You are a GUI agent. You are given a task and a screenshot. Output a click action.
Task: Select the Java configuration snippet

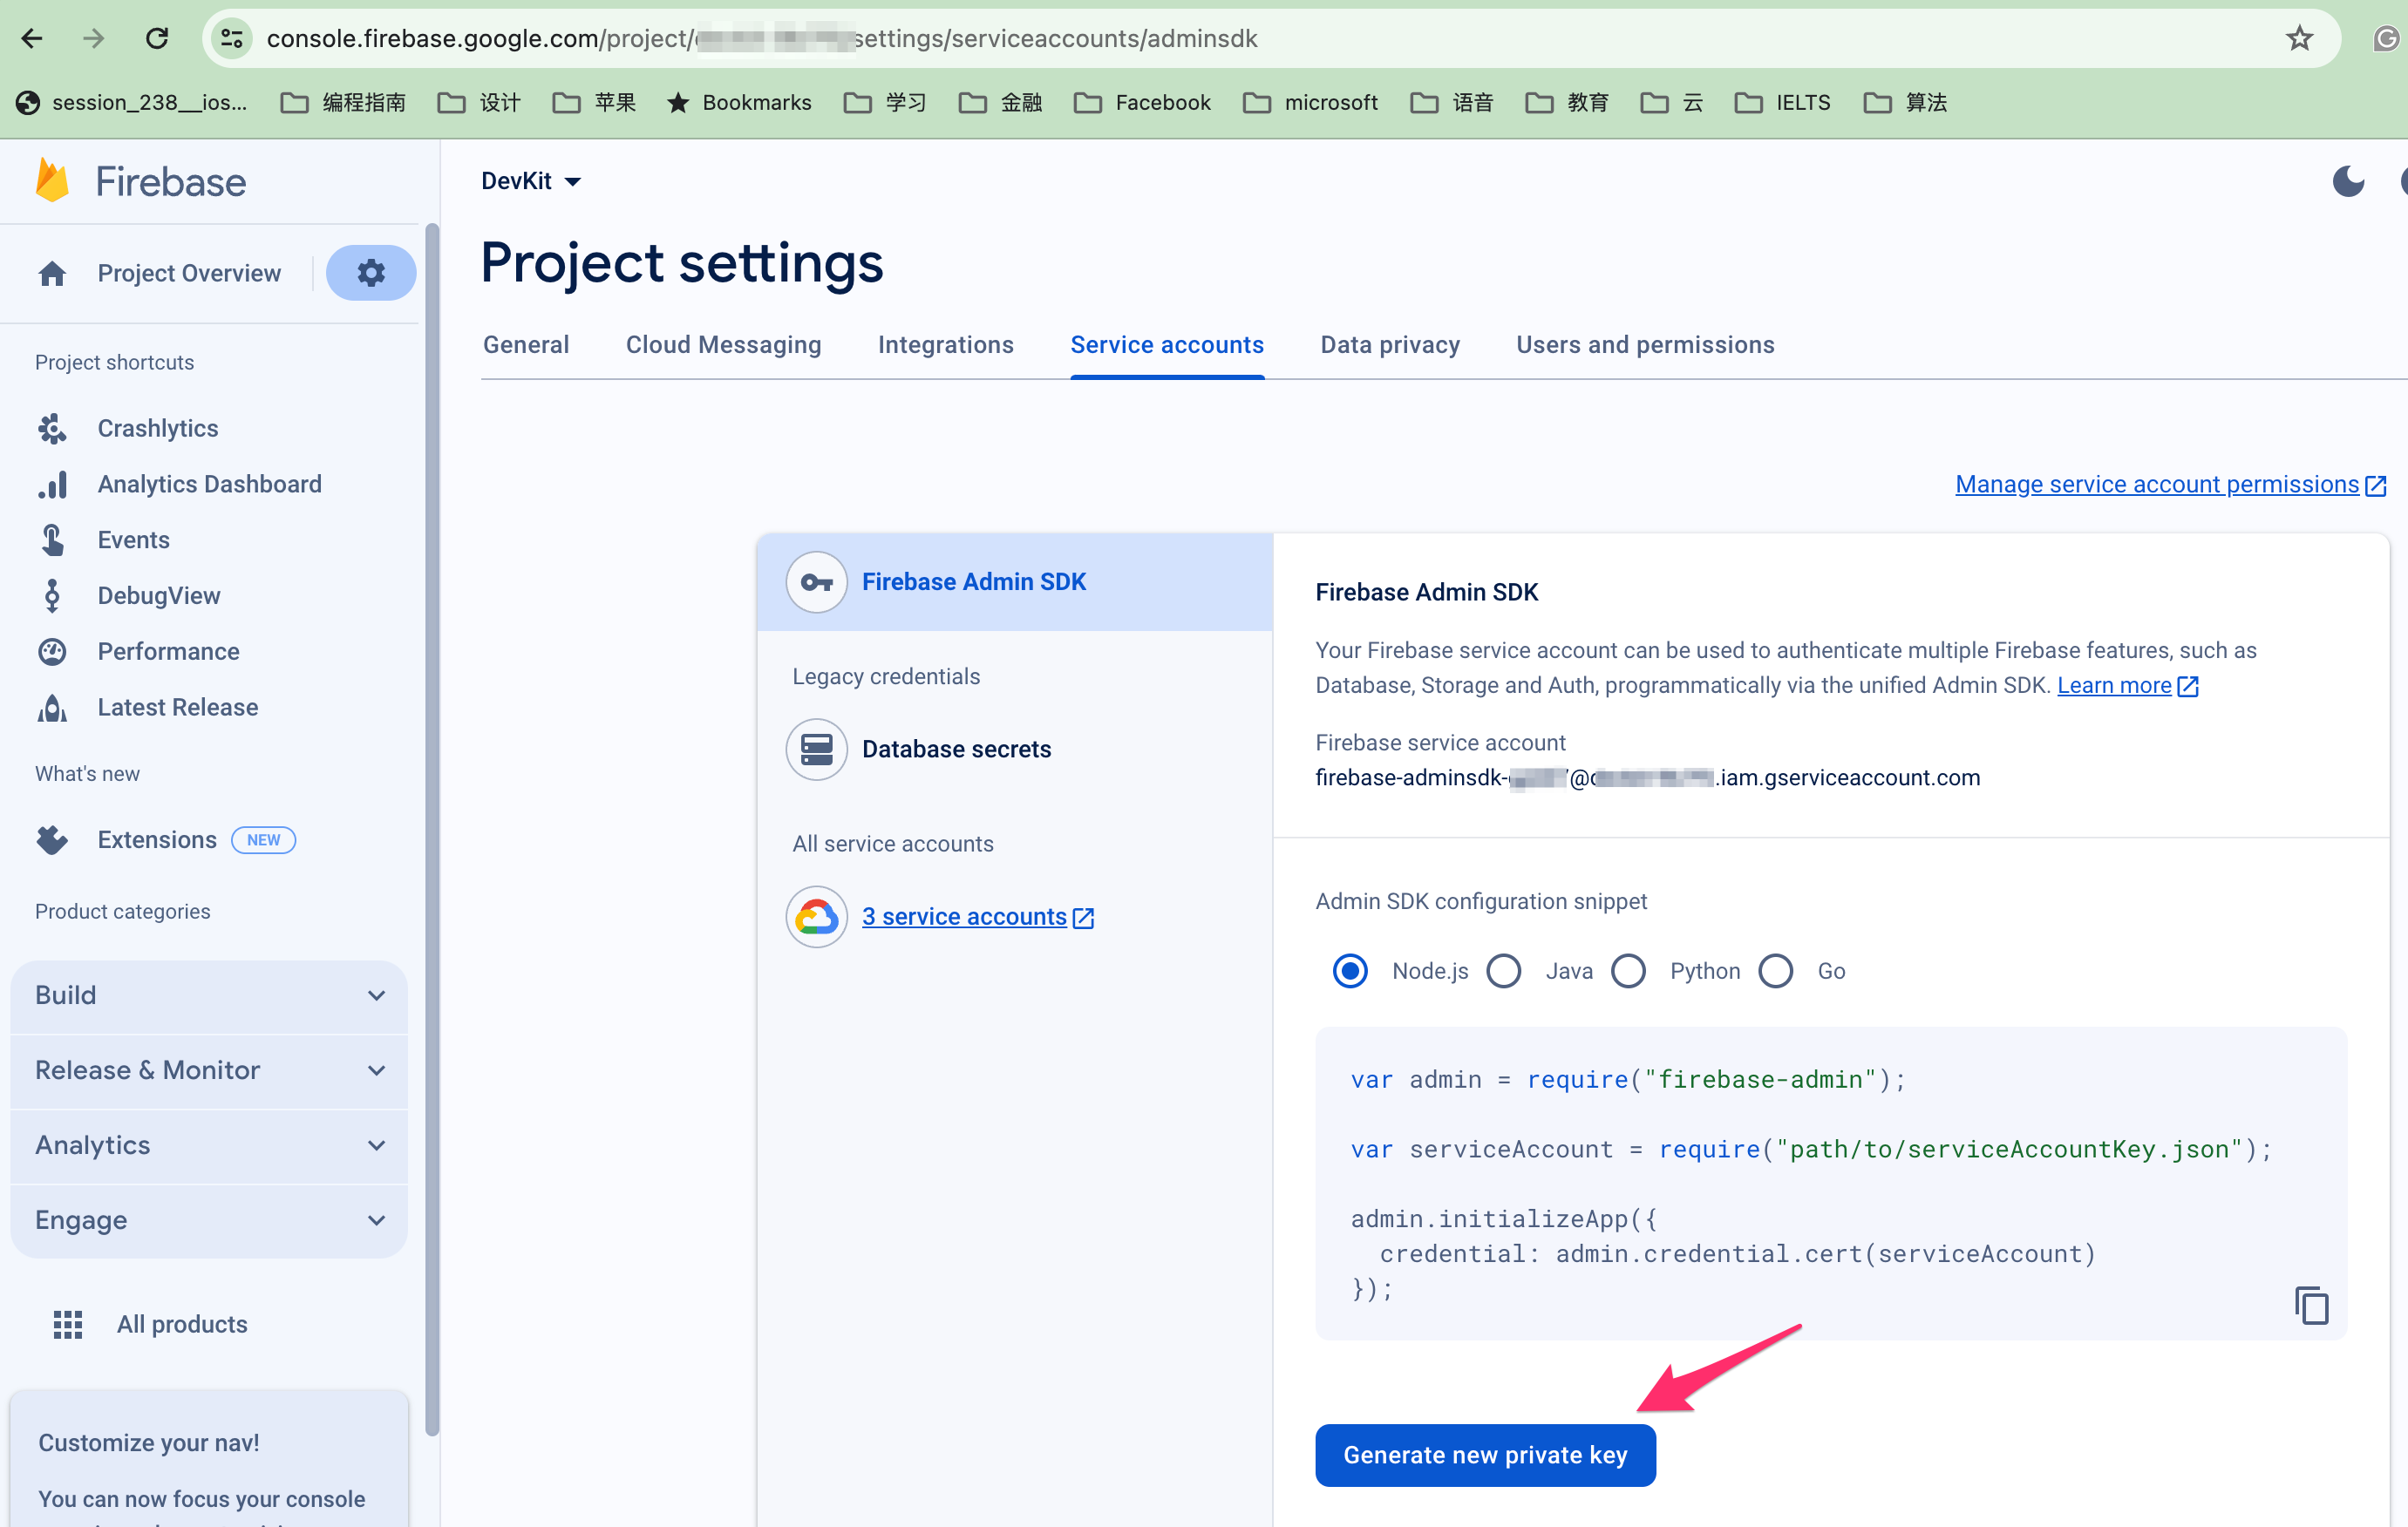[1504, 970]
